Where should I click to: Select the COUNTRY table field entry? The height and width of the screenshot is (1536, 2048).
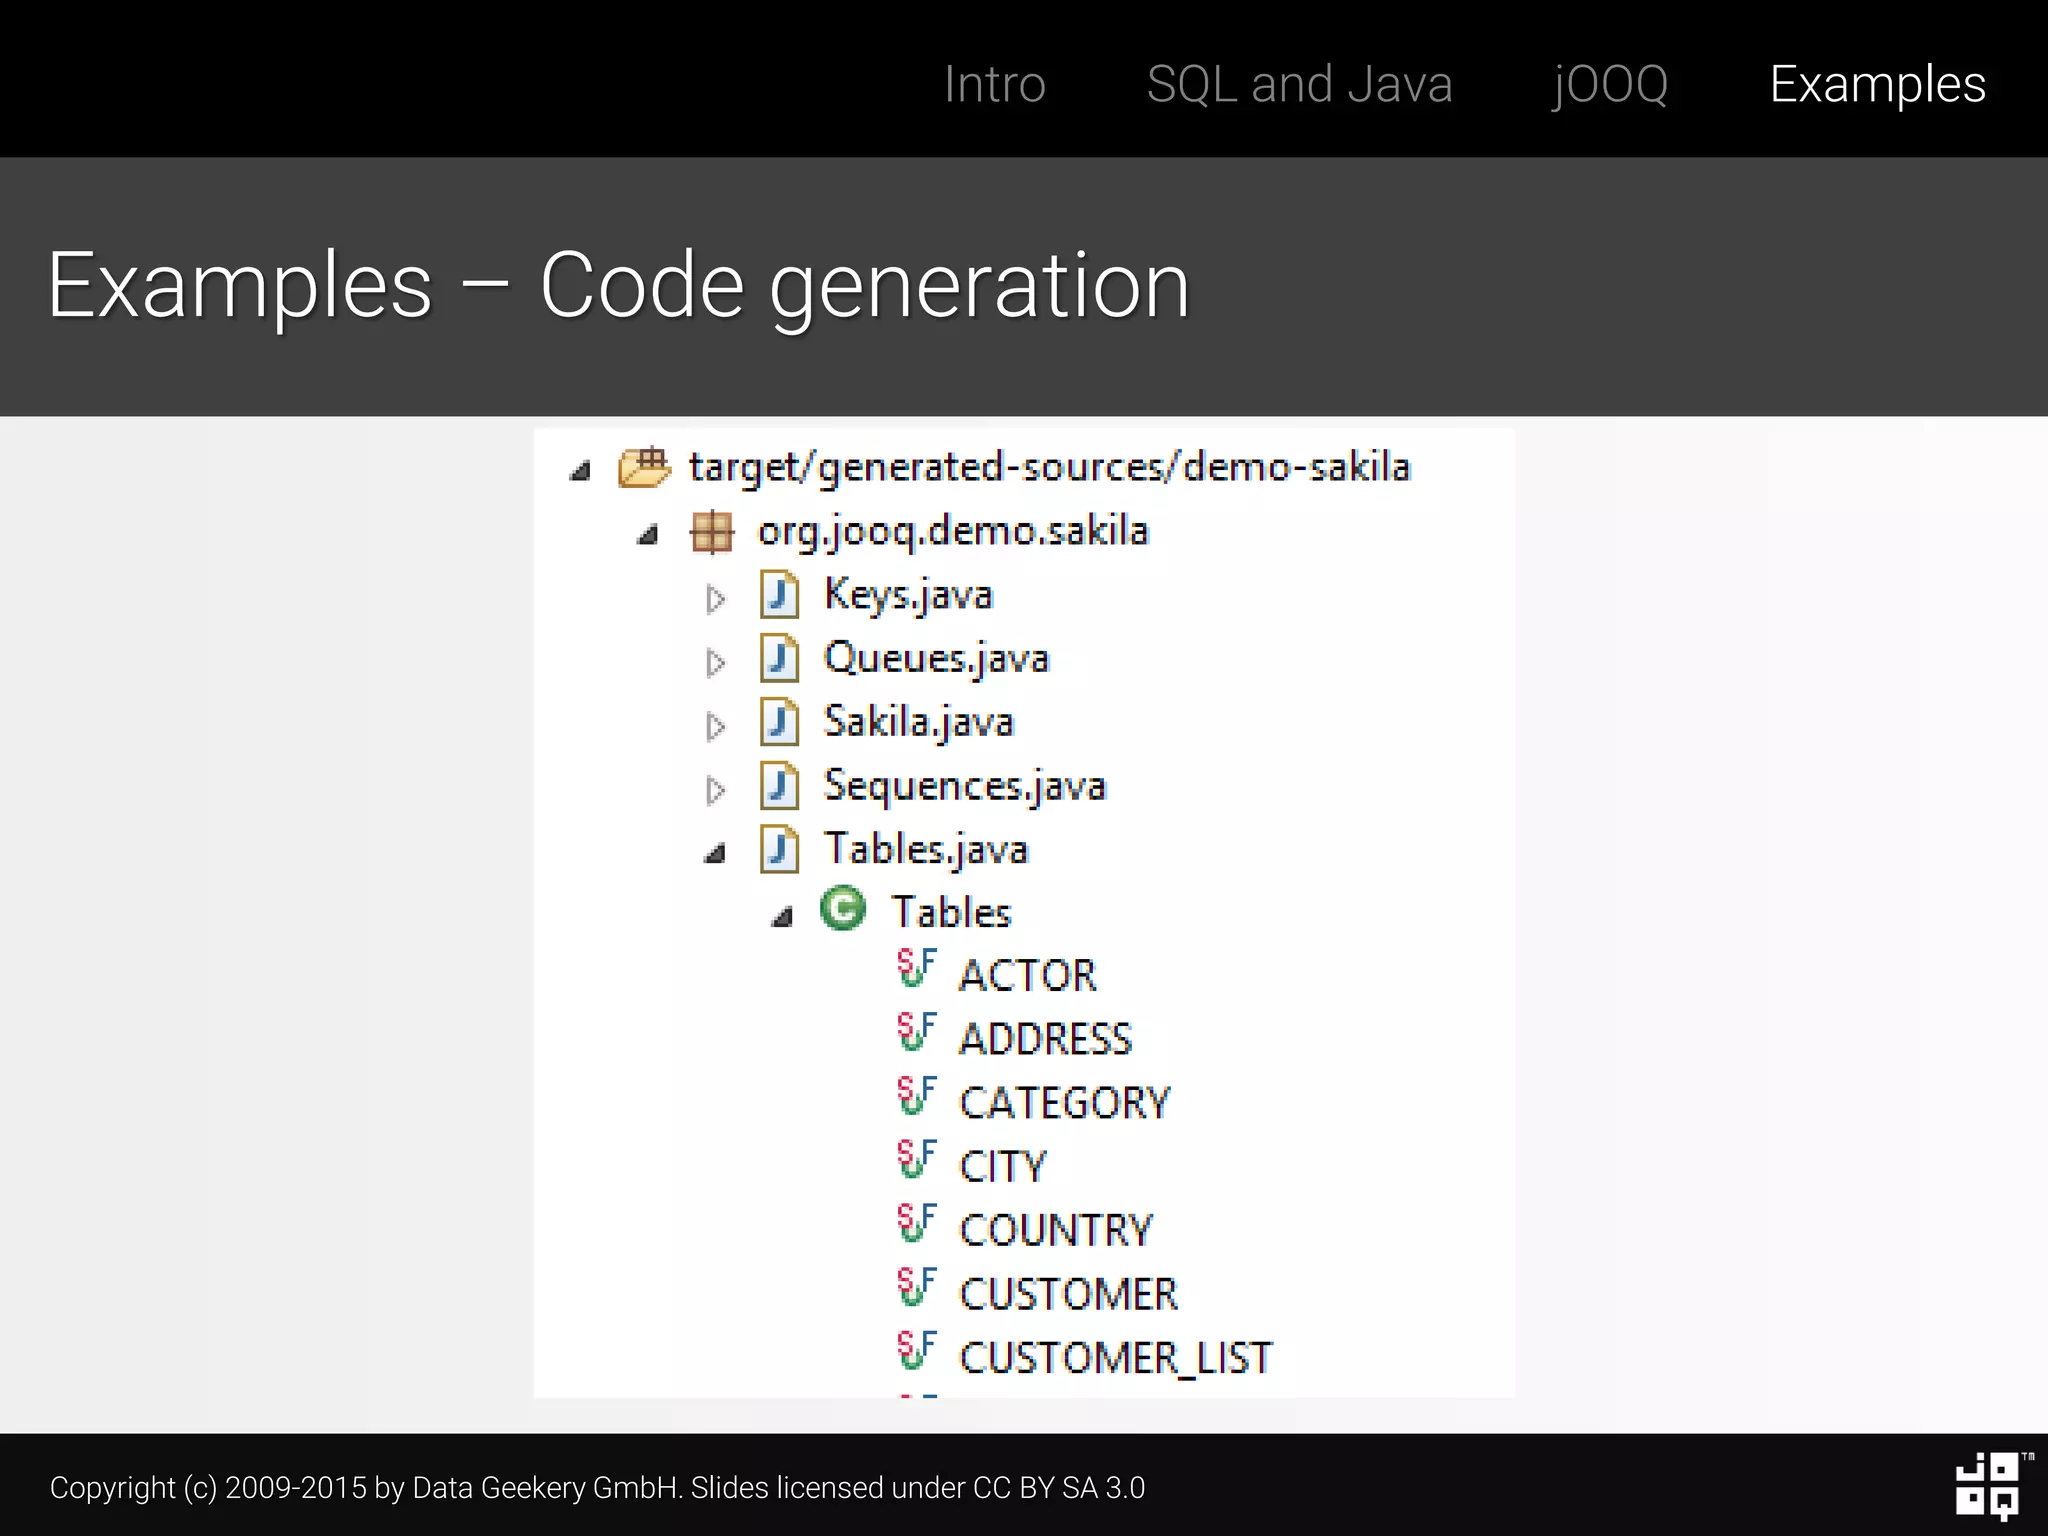point(1055,1230)
